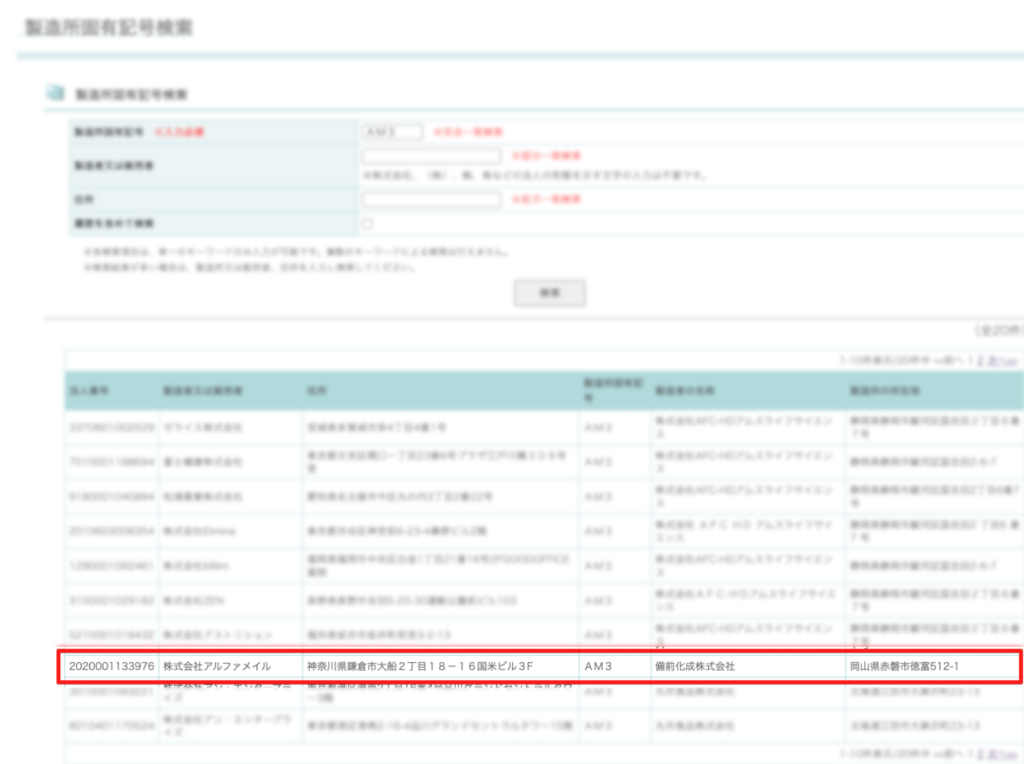Focus the manufacturer or seller name input field
Viewport: 1024px width, 764px height.
432,156
